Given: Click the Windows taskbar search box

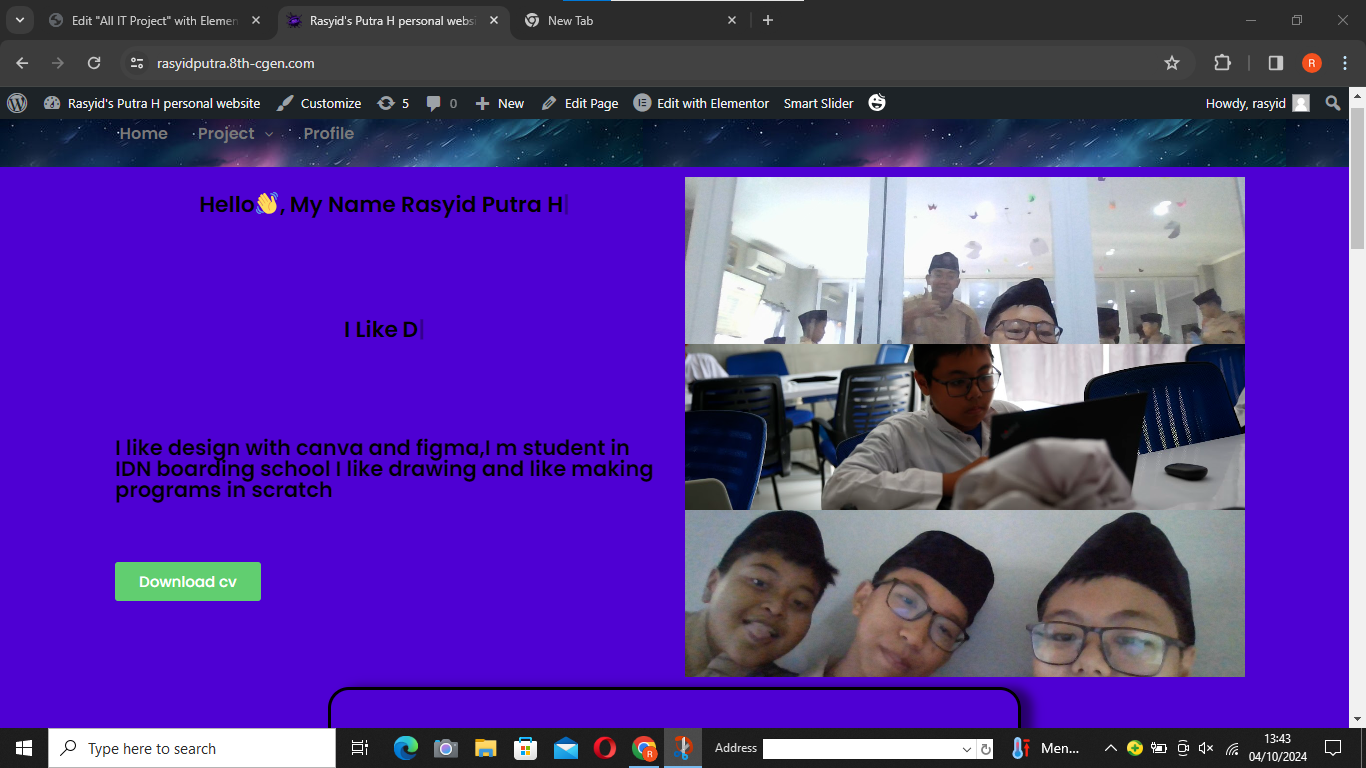Looking at the screenshot, I should pos(192,748).
